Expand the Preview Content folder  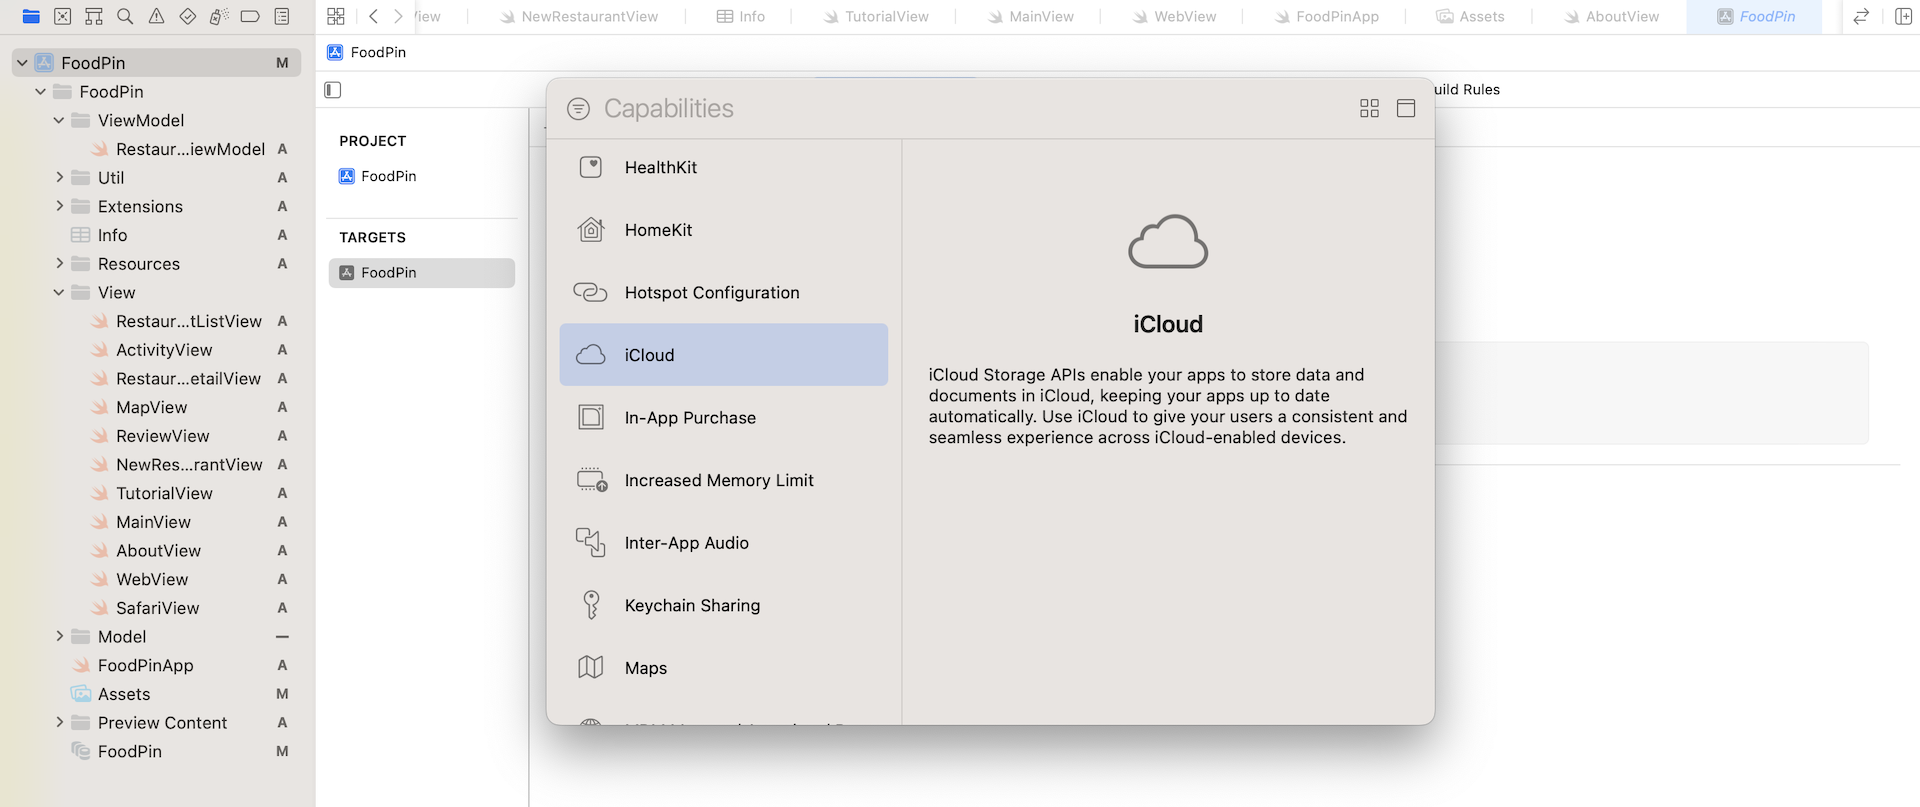coord(59,723)
